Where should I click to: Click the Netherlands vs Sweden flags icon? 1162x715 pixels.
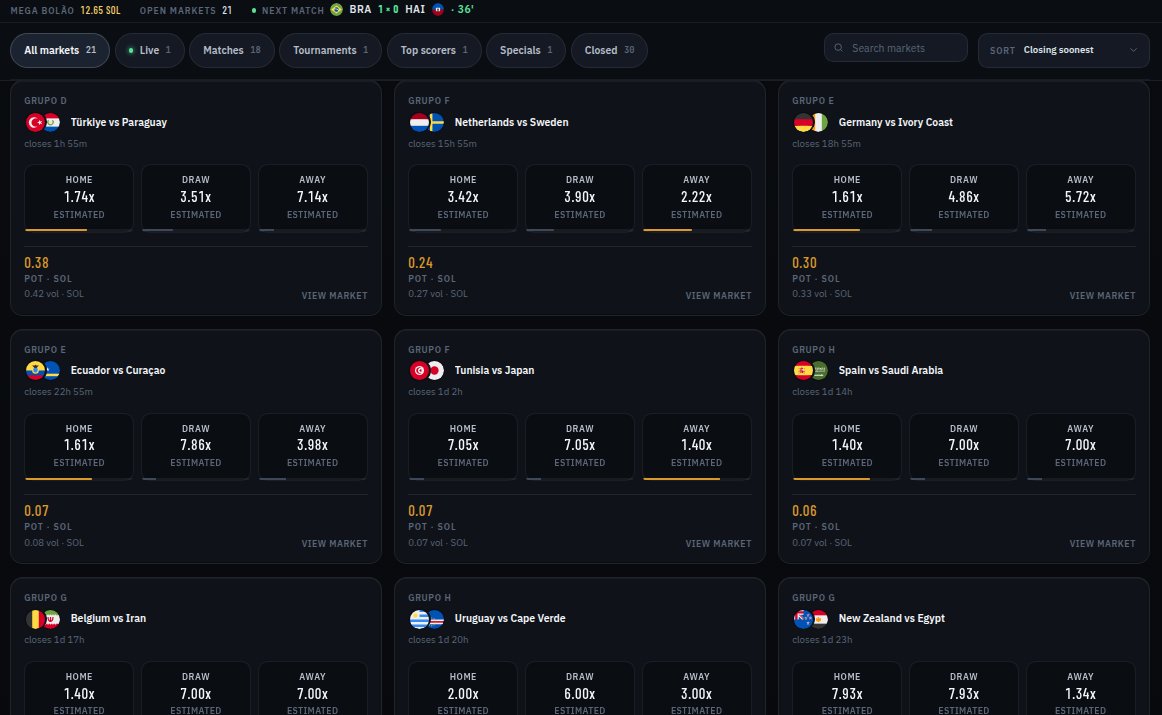427,122
